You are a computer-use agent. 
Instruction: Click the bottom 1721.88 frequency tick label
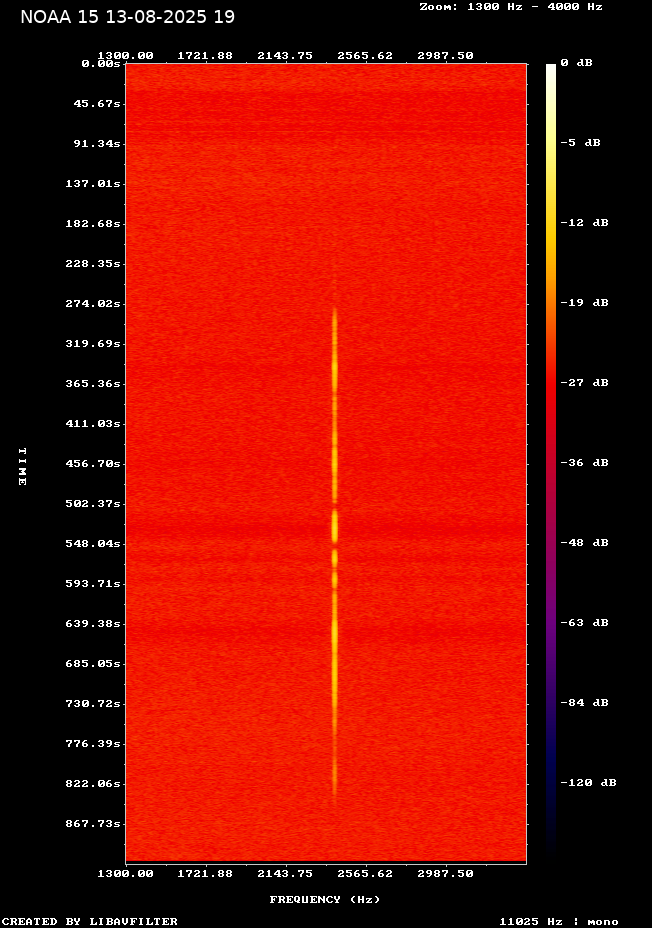[x=205, y=873]
